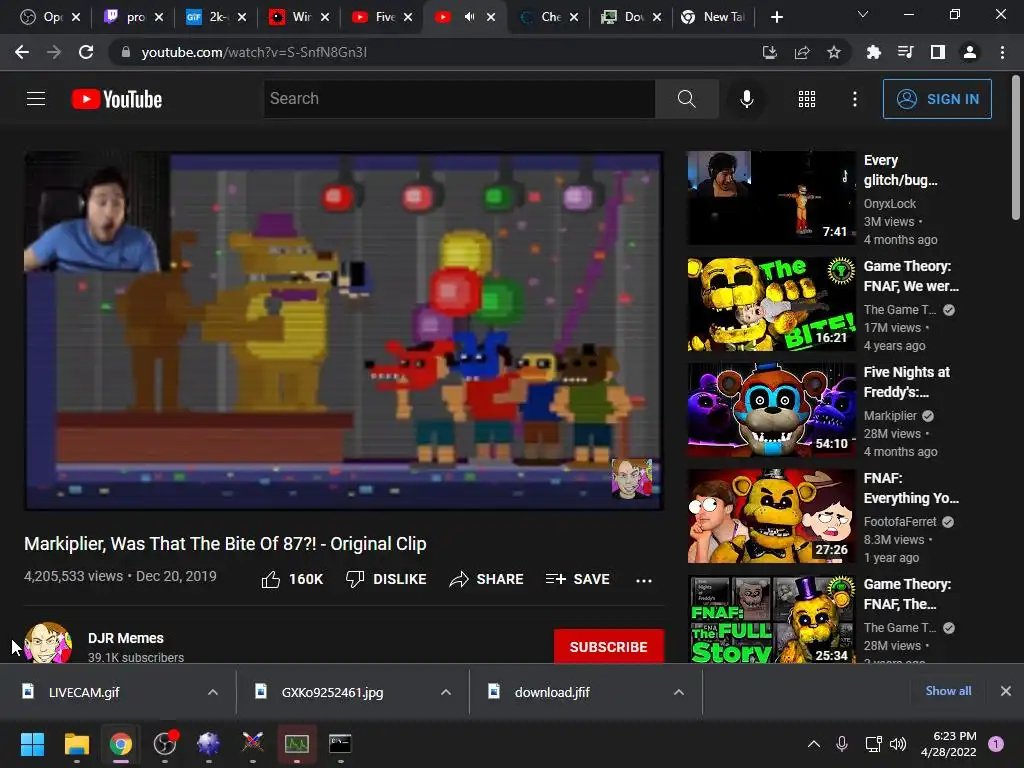This screenshot has width=1024, height=768.
Task: Show all downloads
Action: [x=948, y=691]
